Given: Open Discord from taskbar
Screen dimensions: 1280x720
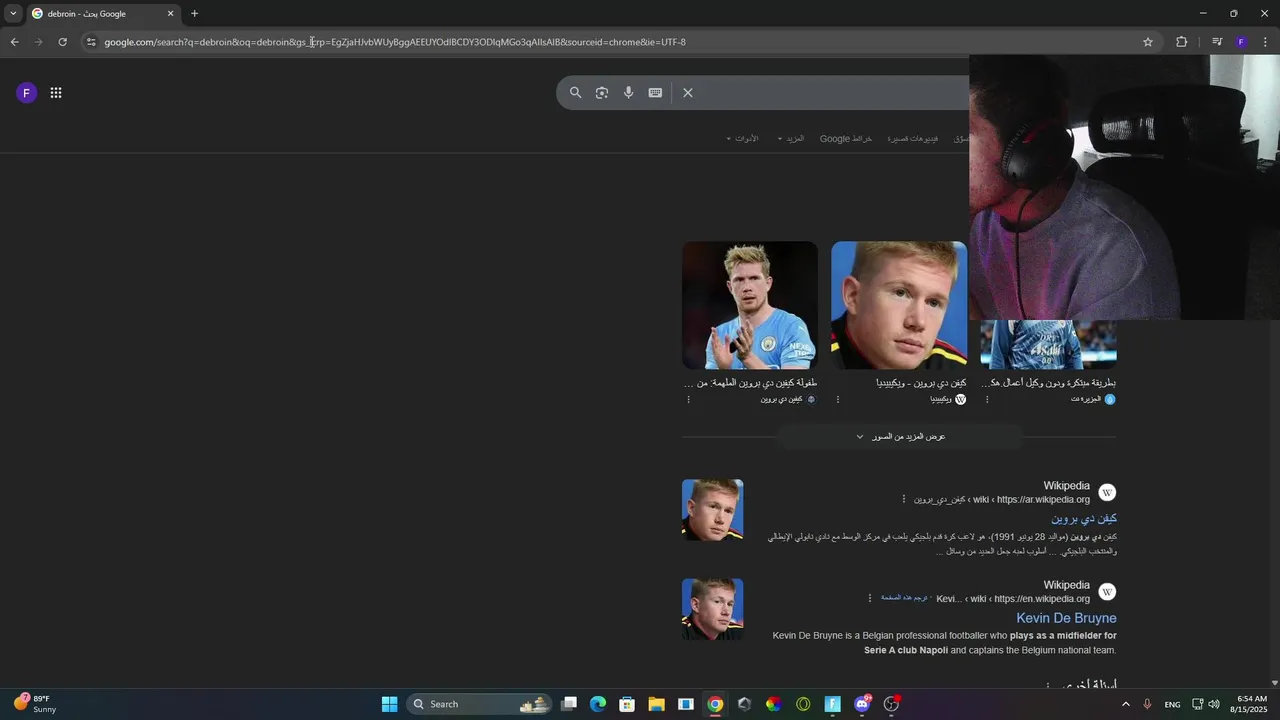Looking at the screenshot, I should (862, 704).
